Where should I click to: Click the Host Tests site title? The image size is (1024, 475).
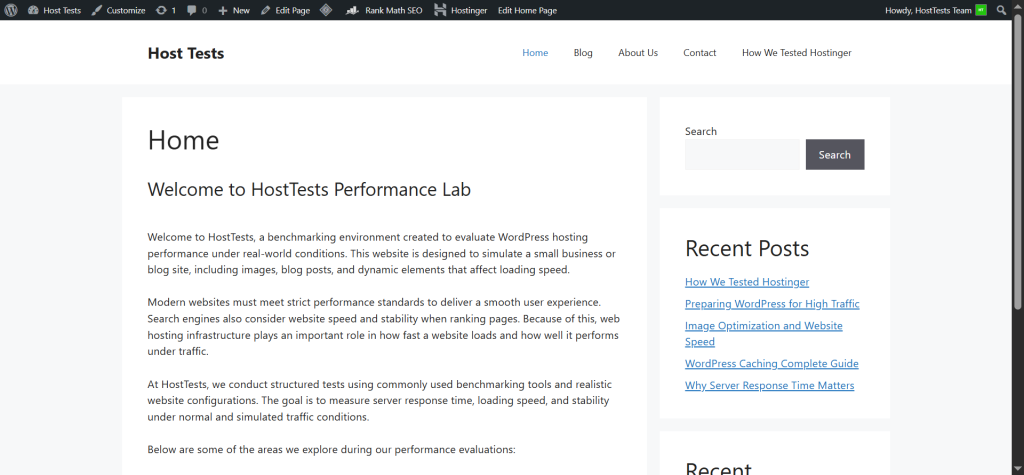point(186,53)
